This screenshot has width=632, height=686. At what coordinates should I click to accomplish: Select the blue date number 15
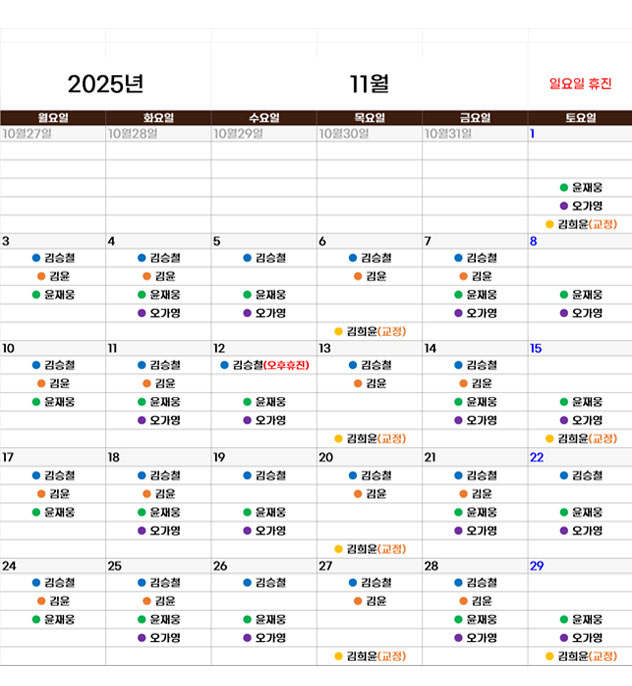536,348
